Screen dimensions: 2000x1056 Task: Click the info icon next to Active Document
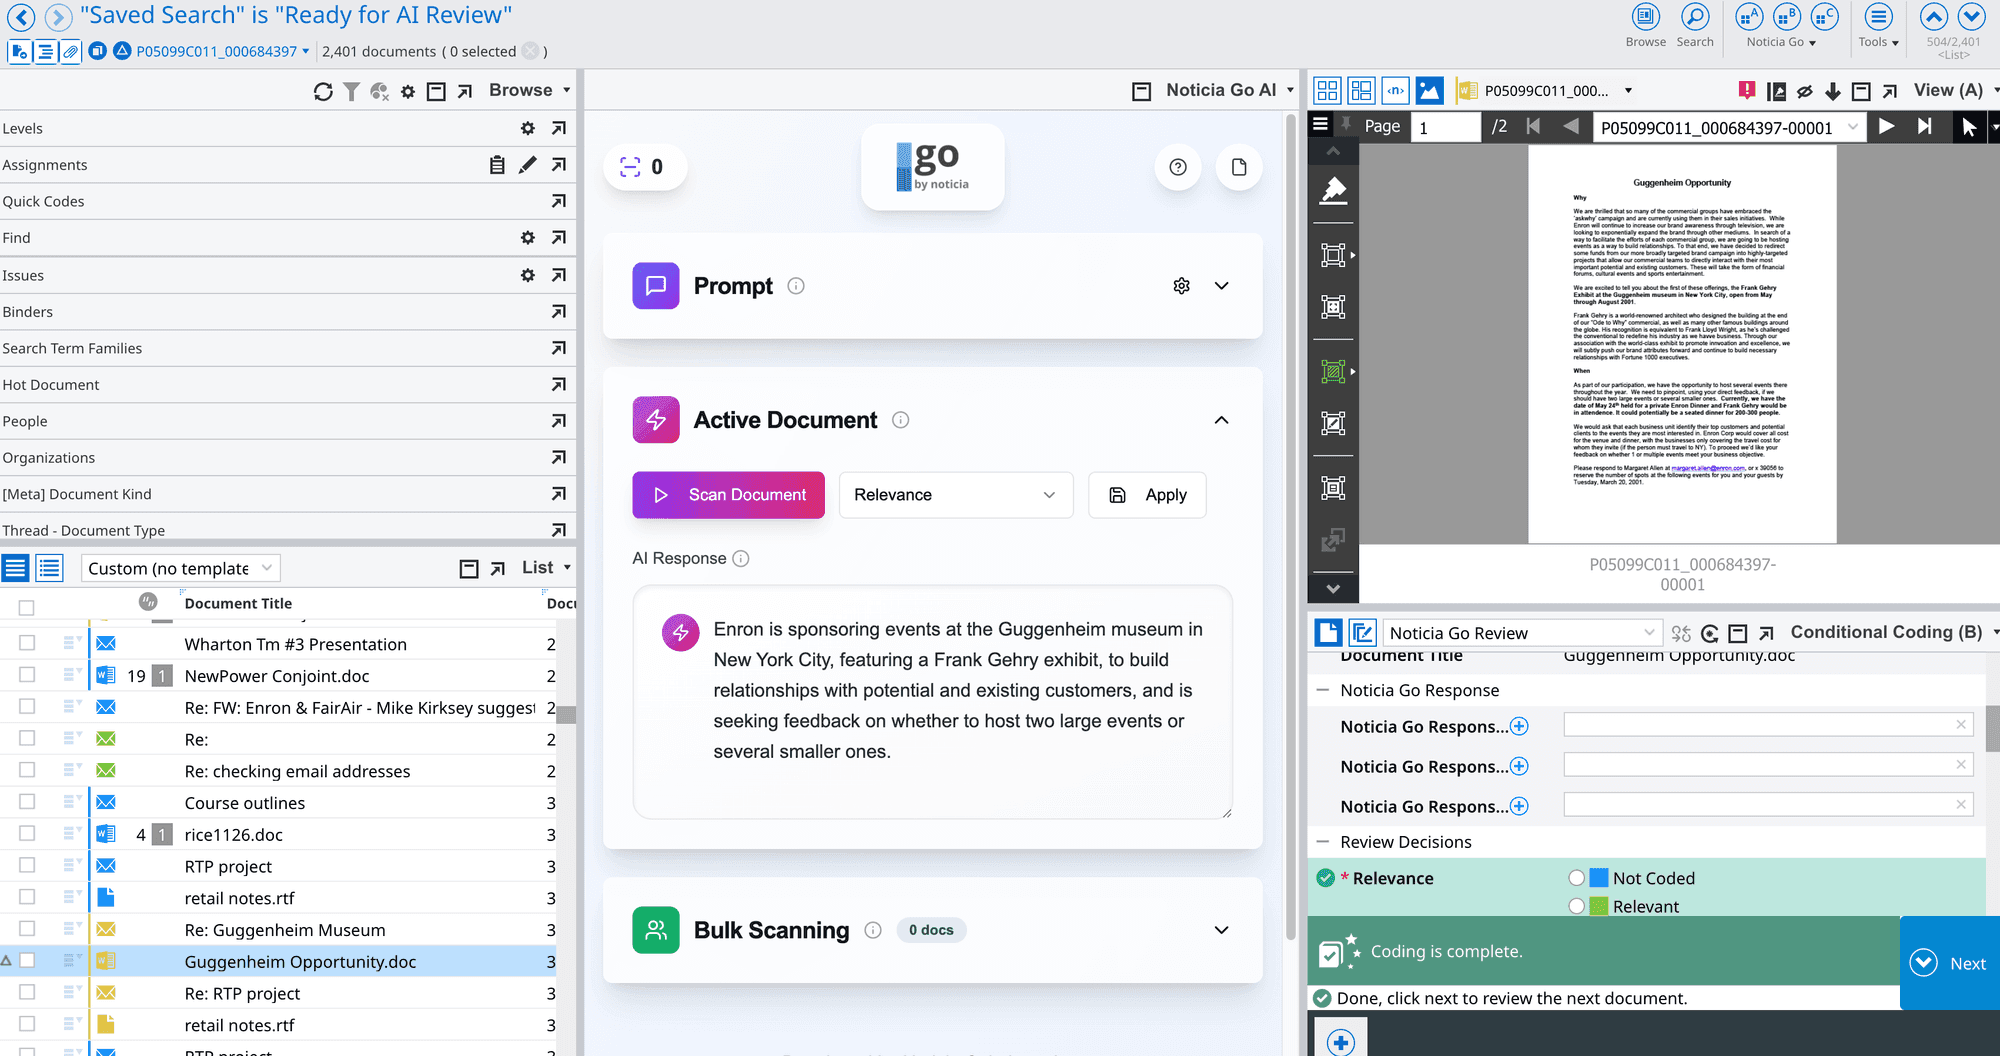tap(901, 420)
